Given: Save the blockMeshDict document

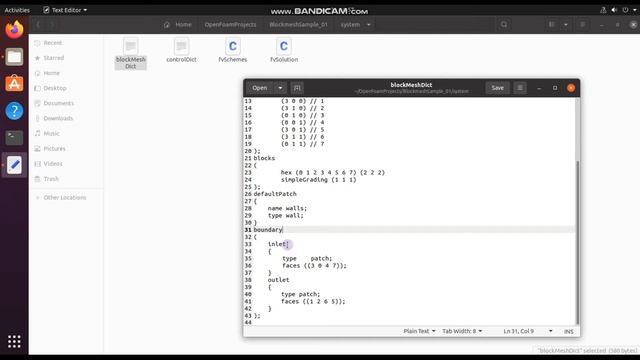Looking at the screenshot, I should click(498, 88).
